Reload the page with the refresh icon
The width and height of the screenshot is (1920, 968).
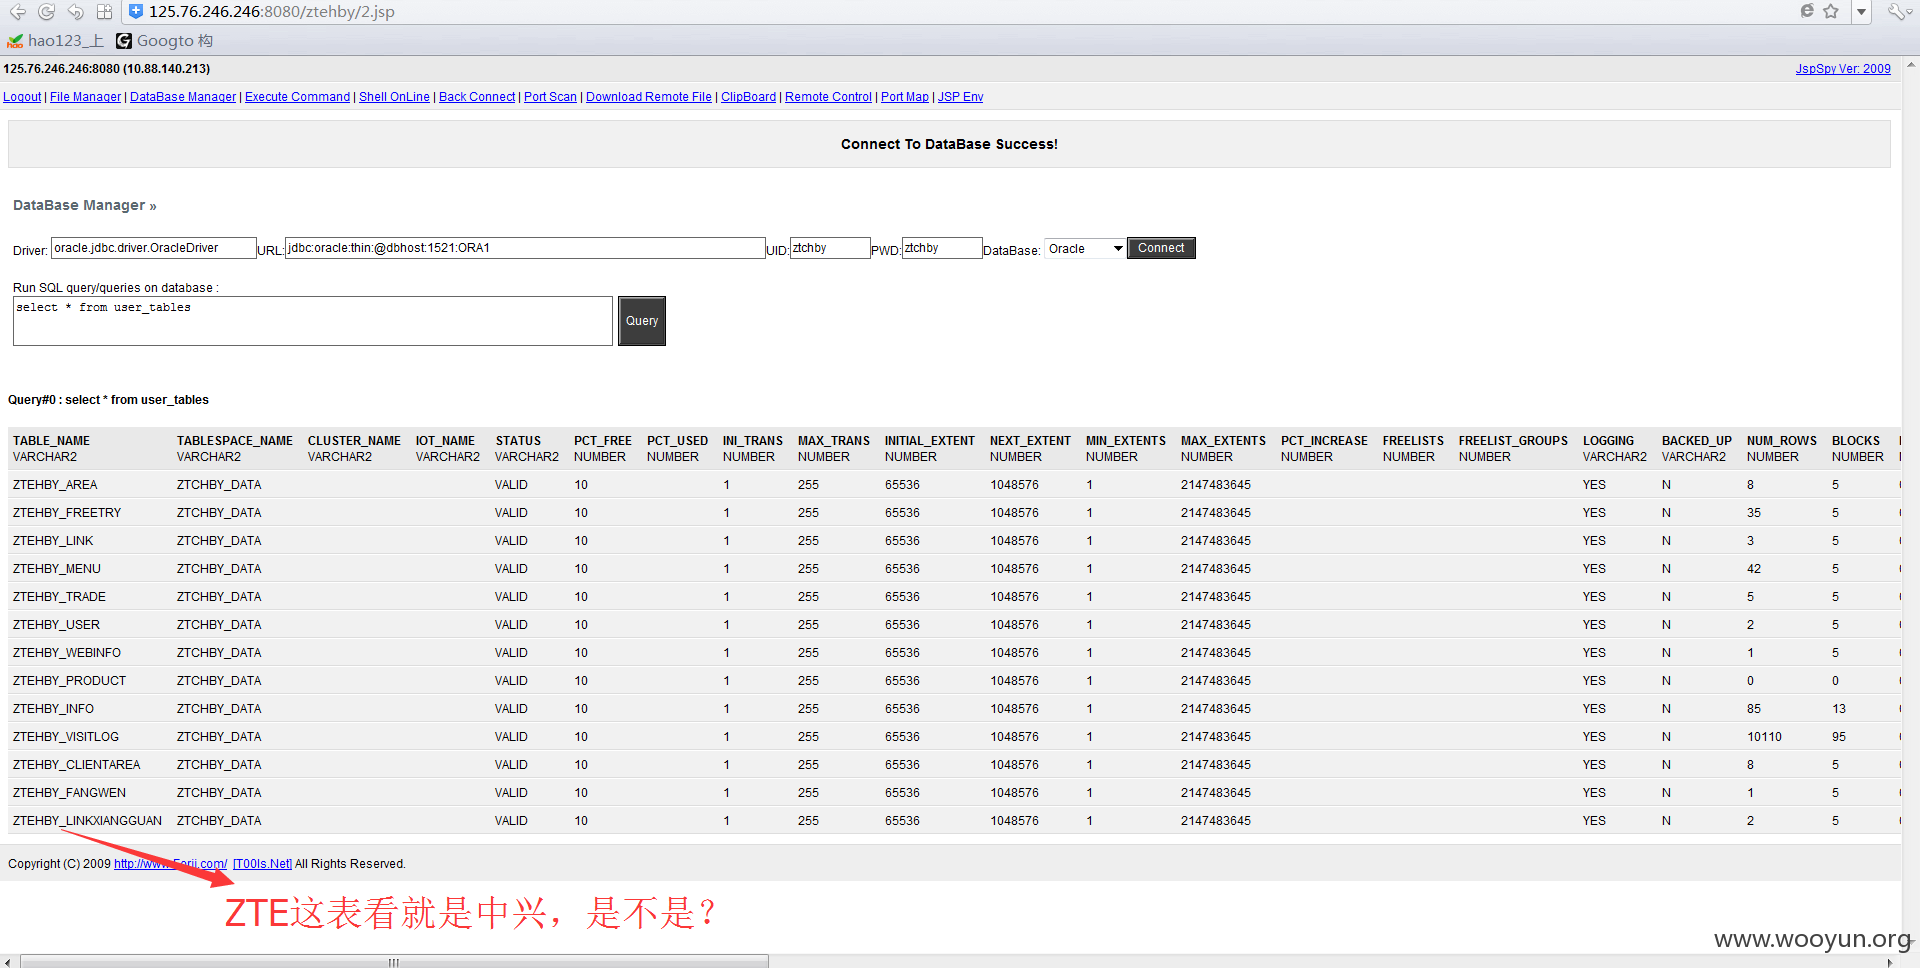[x=46, y=11]
